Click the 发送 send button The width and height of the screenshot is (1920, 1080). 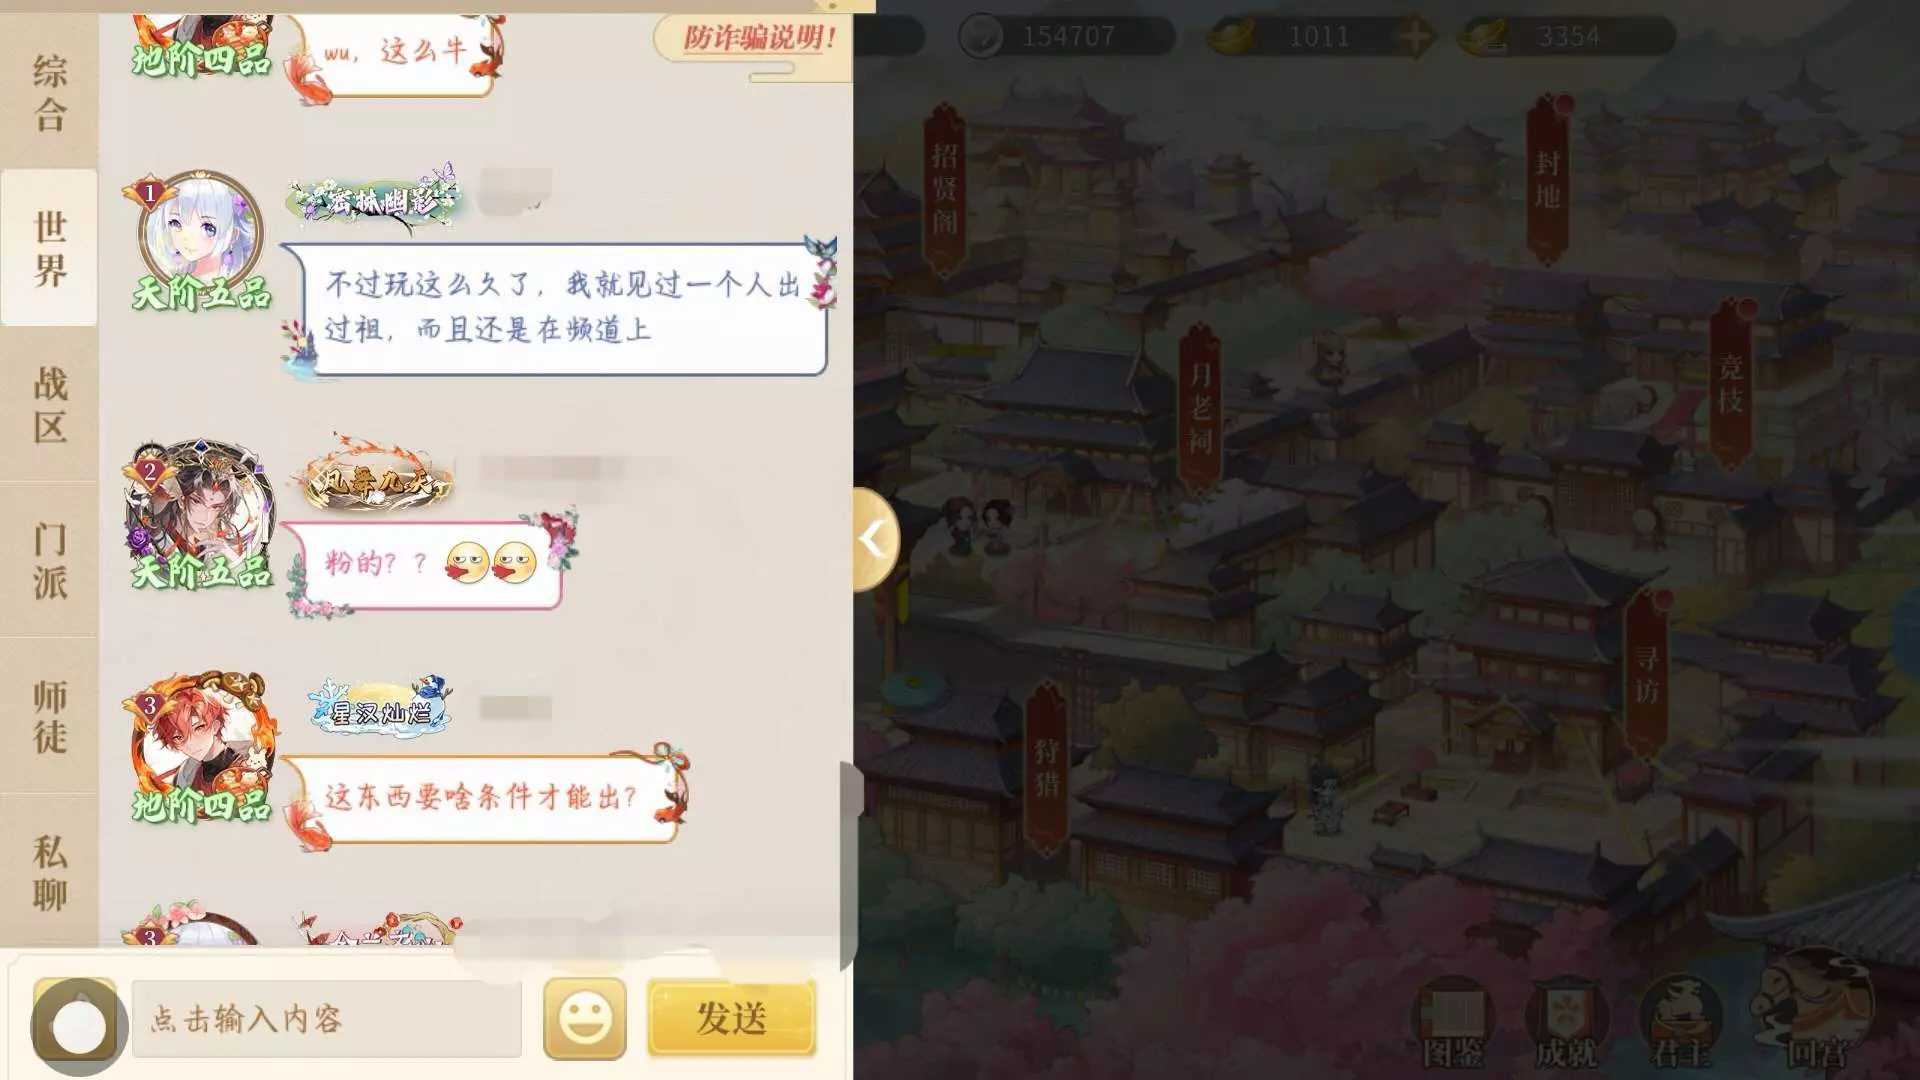(x=732, y=1019)
